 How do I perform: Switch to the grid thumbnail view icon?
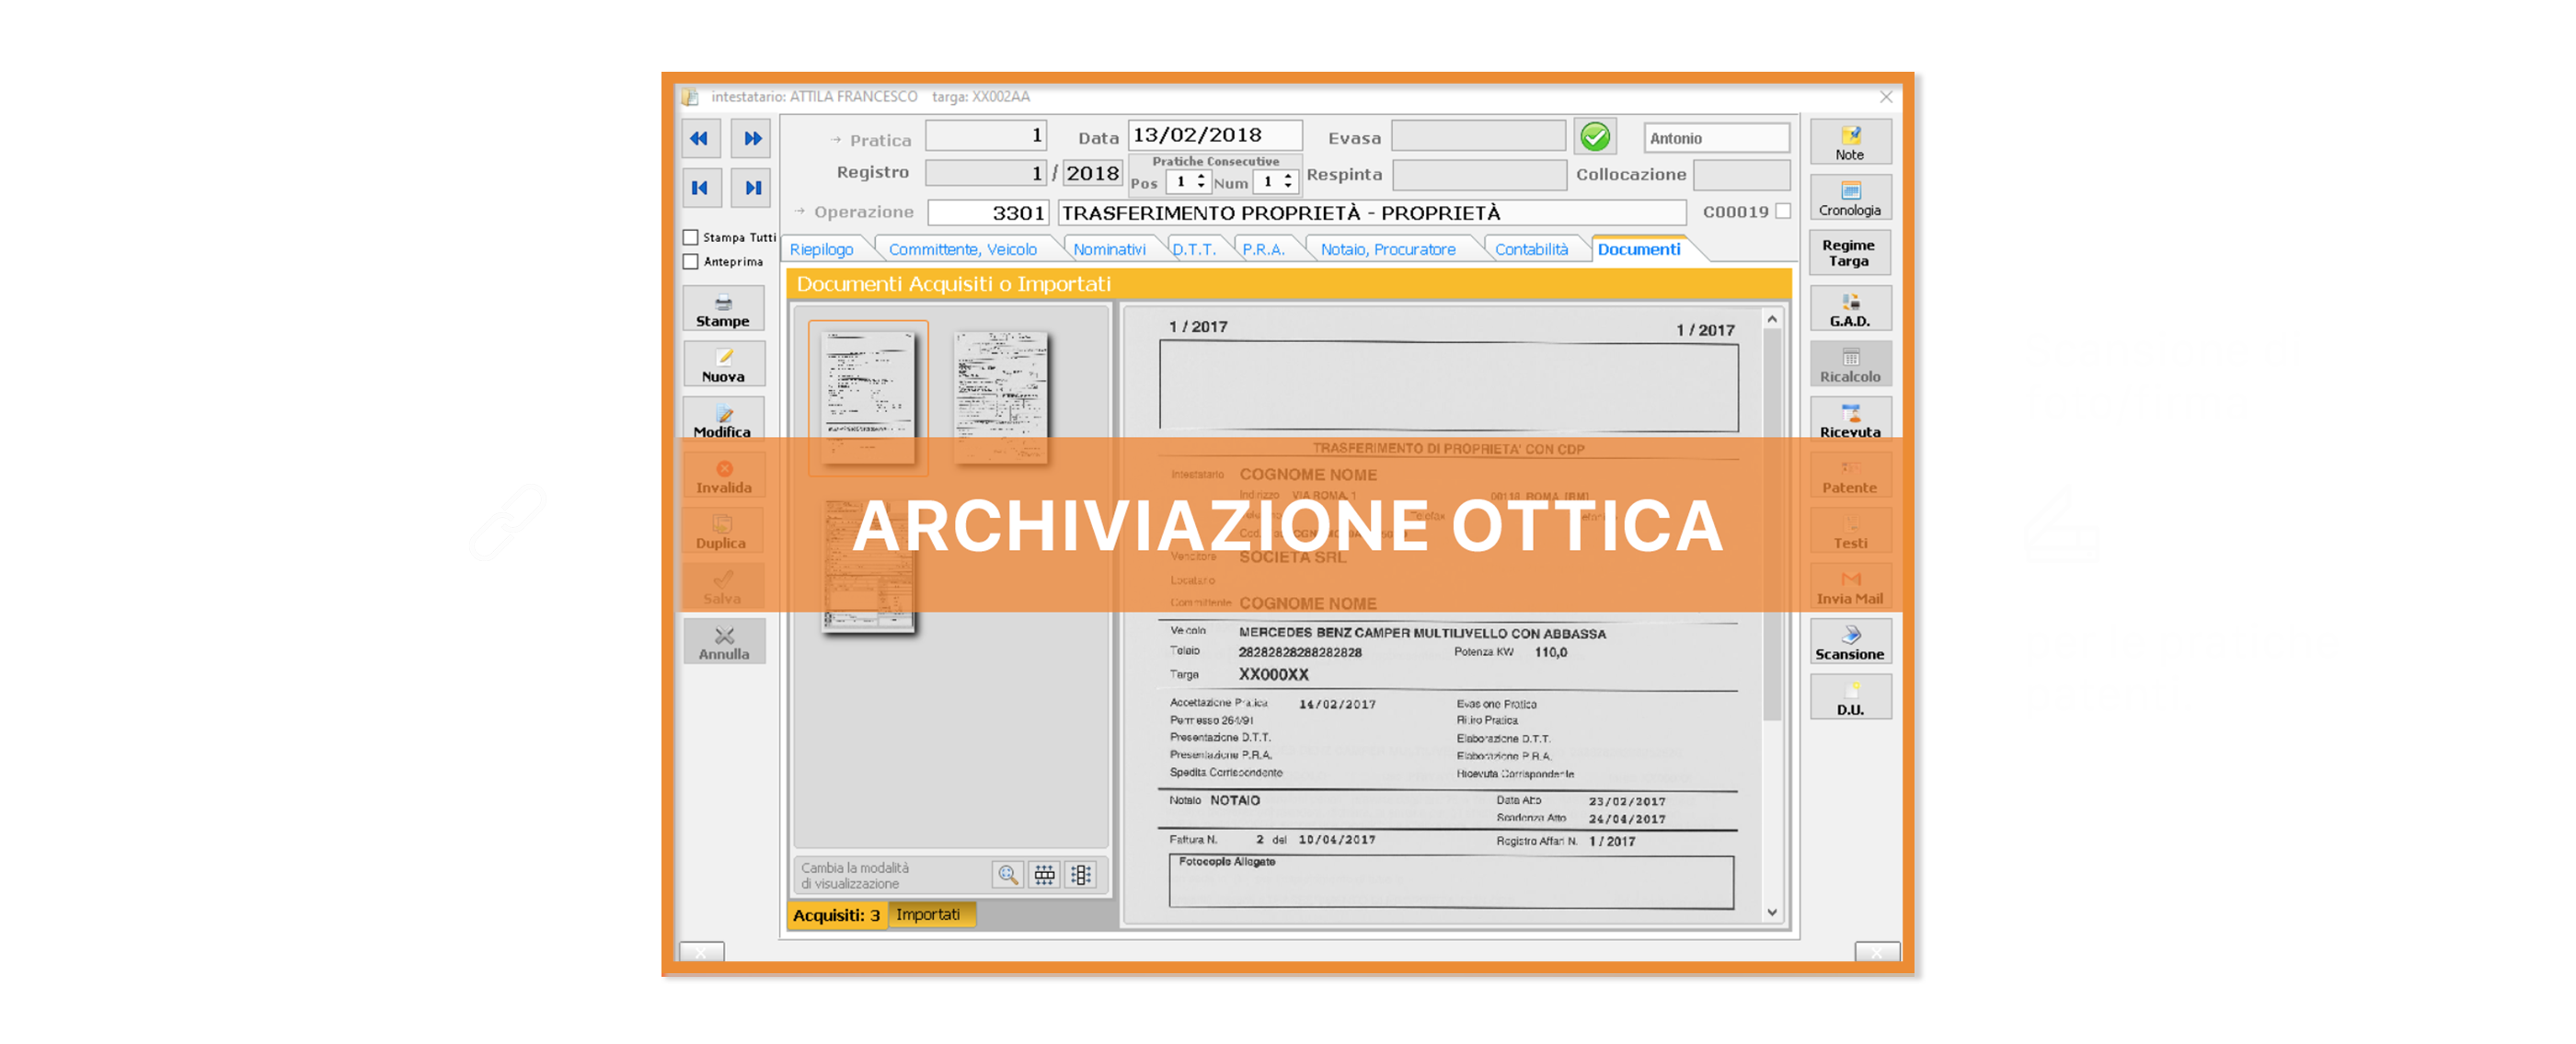click(x=1044, y=875)
